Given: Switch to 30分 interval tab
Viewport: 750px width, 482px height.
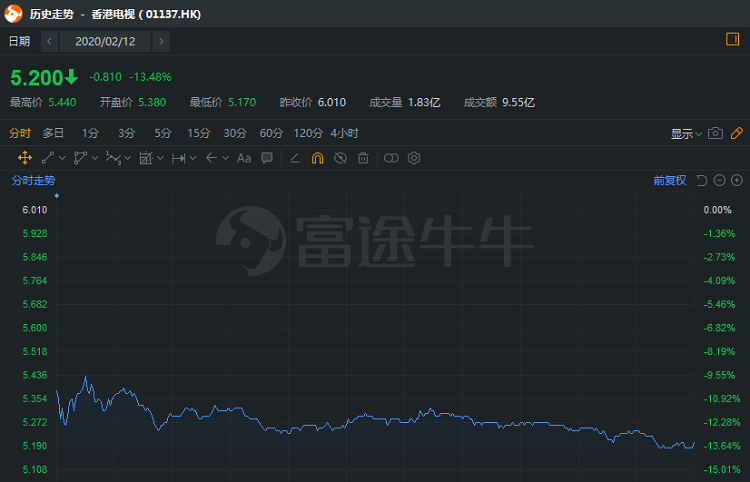Looking at the screenshot, I should 235,133.
